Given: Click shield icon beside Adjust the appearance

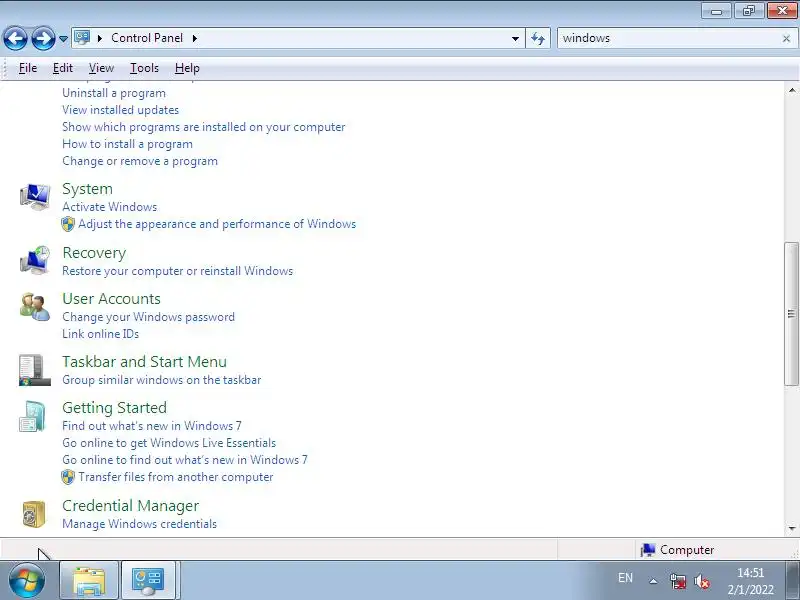Looking at the screenshot, I should pyautogui.click(x=68, y=224).
